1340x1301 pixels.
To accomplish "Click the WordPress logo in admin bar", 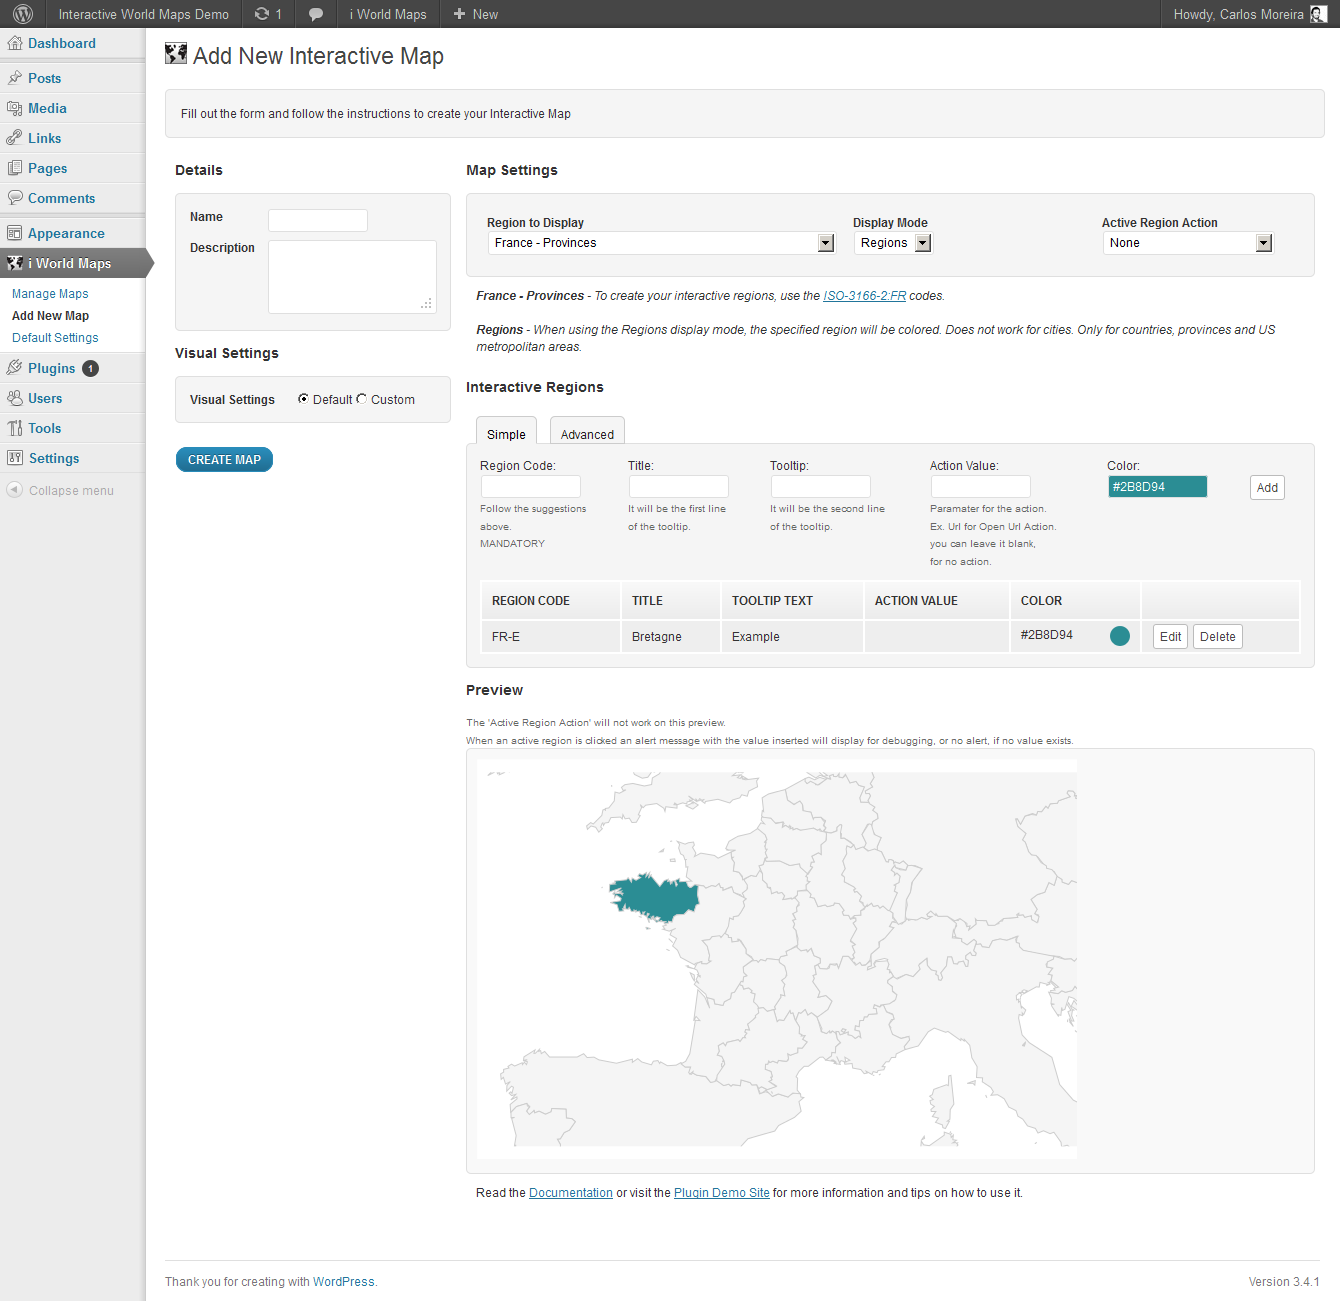I will 23,14.
